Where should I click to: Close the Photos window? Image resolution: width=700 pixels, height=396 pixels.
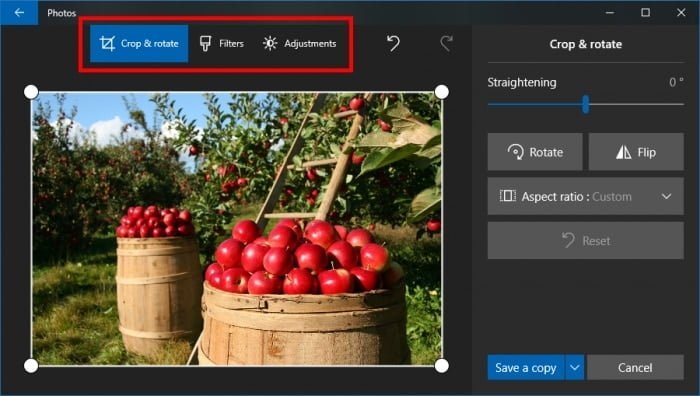click(x=681, y=13)
